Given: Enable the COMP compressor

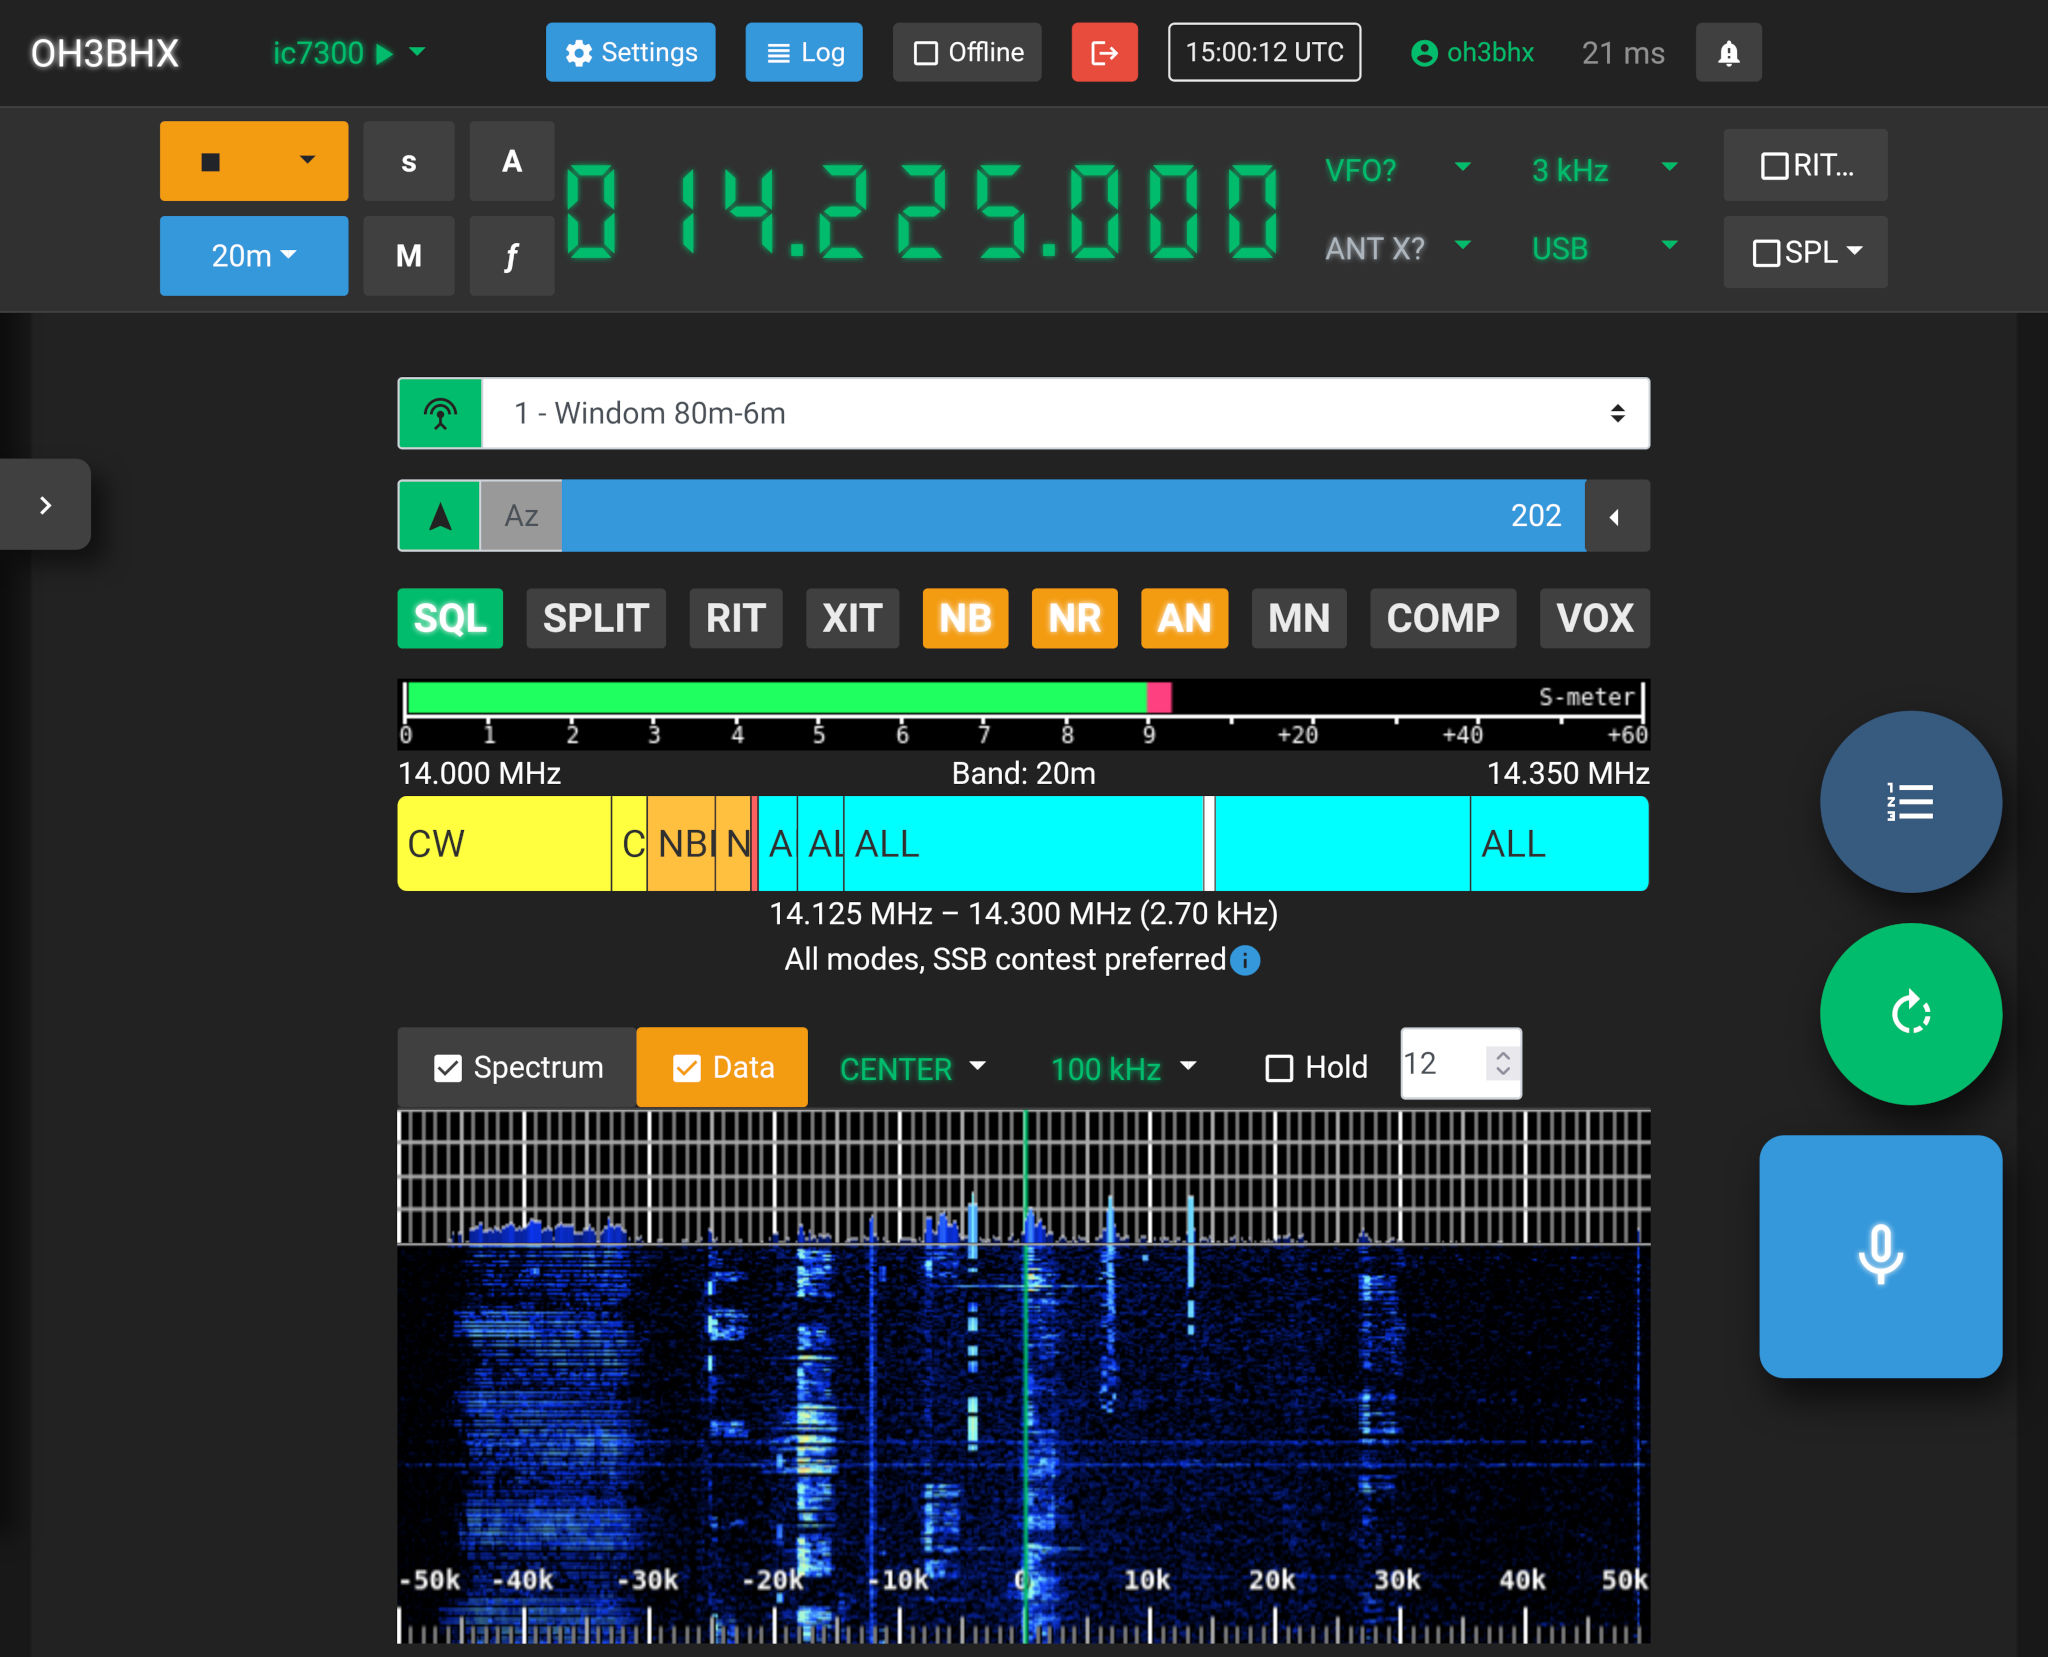Looking at the screenshot, I should (x=1443, y=618).
